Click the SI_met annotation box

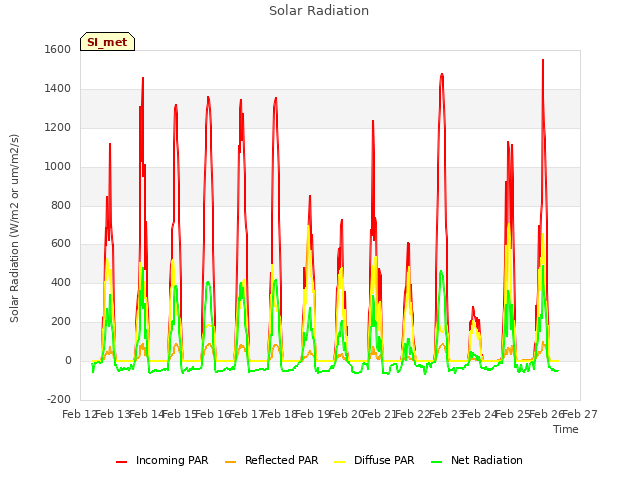(107, 42)
